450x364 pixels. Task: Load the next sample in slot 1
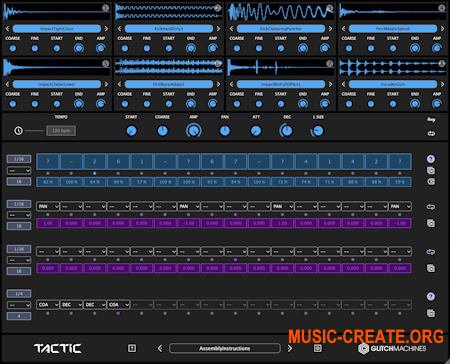point(106,29)
